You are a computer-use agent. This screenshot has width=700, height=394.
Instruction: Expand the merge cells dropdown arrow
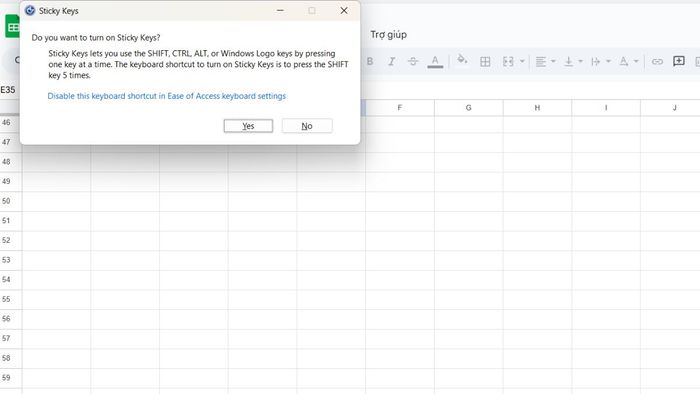[x=522, y=61]
